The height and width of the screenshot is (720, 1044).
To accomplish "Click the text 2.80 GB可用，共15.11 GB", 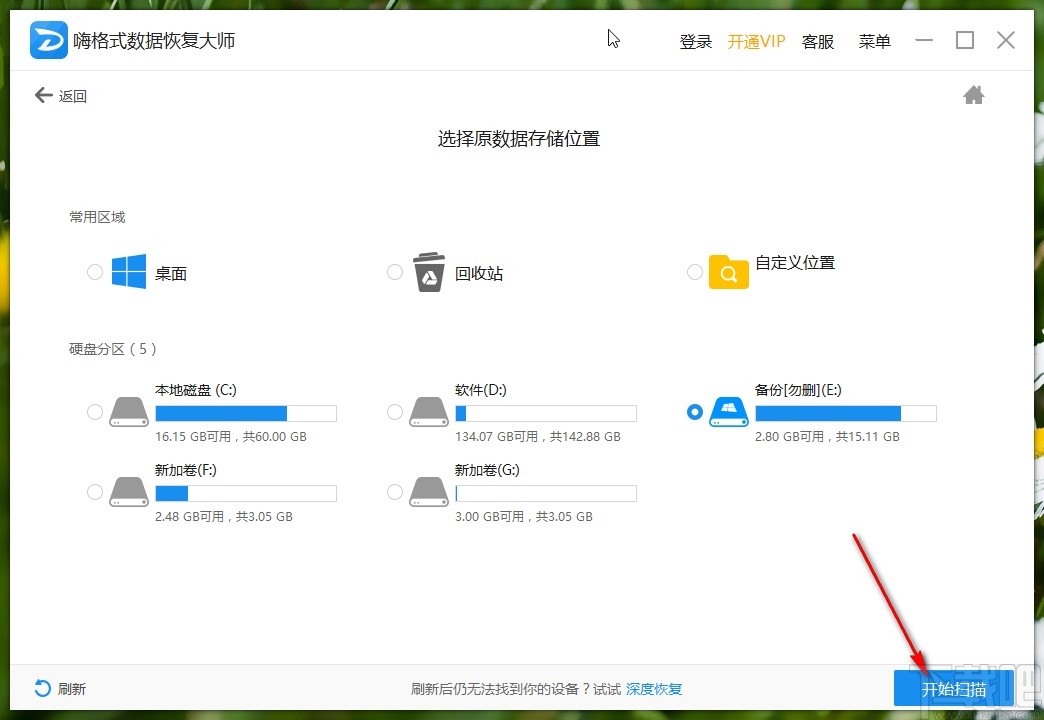I will [x=828, y=436].
